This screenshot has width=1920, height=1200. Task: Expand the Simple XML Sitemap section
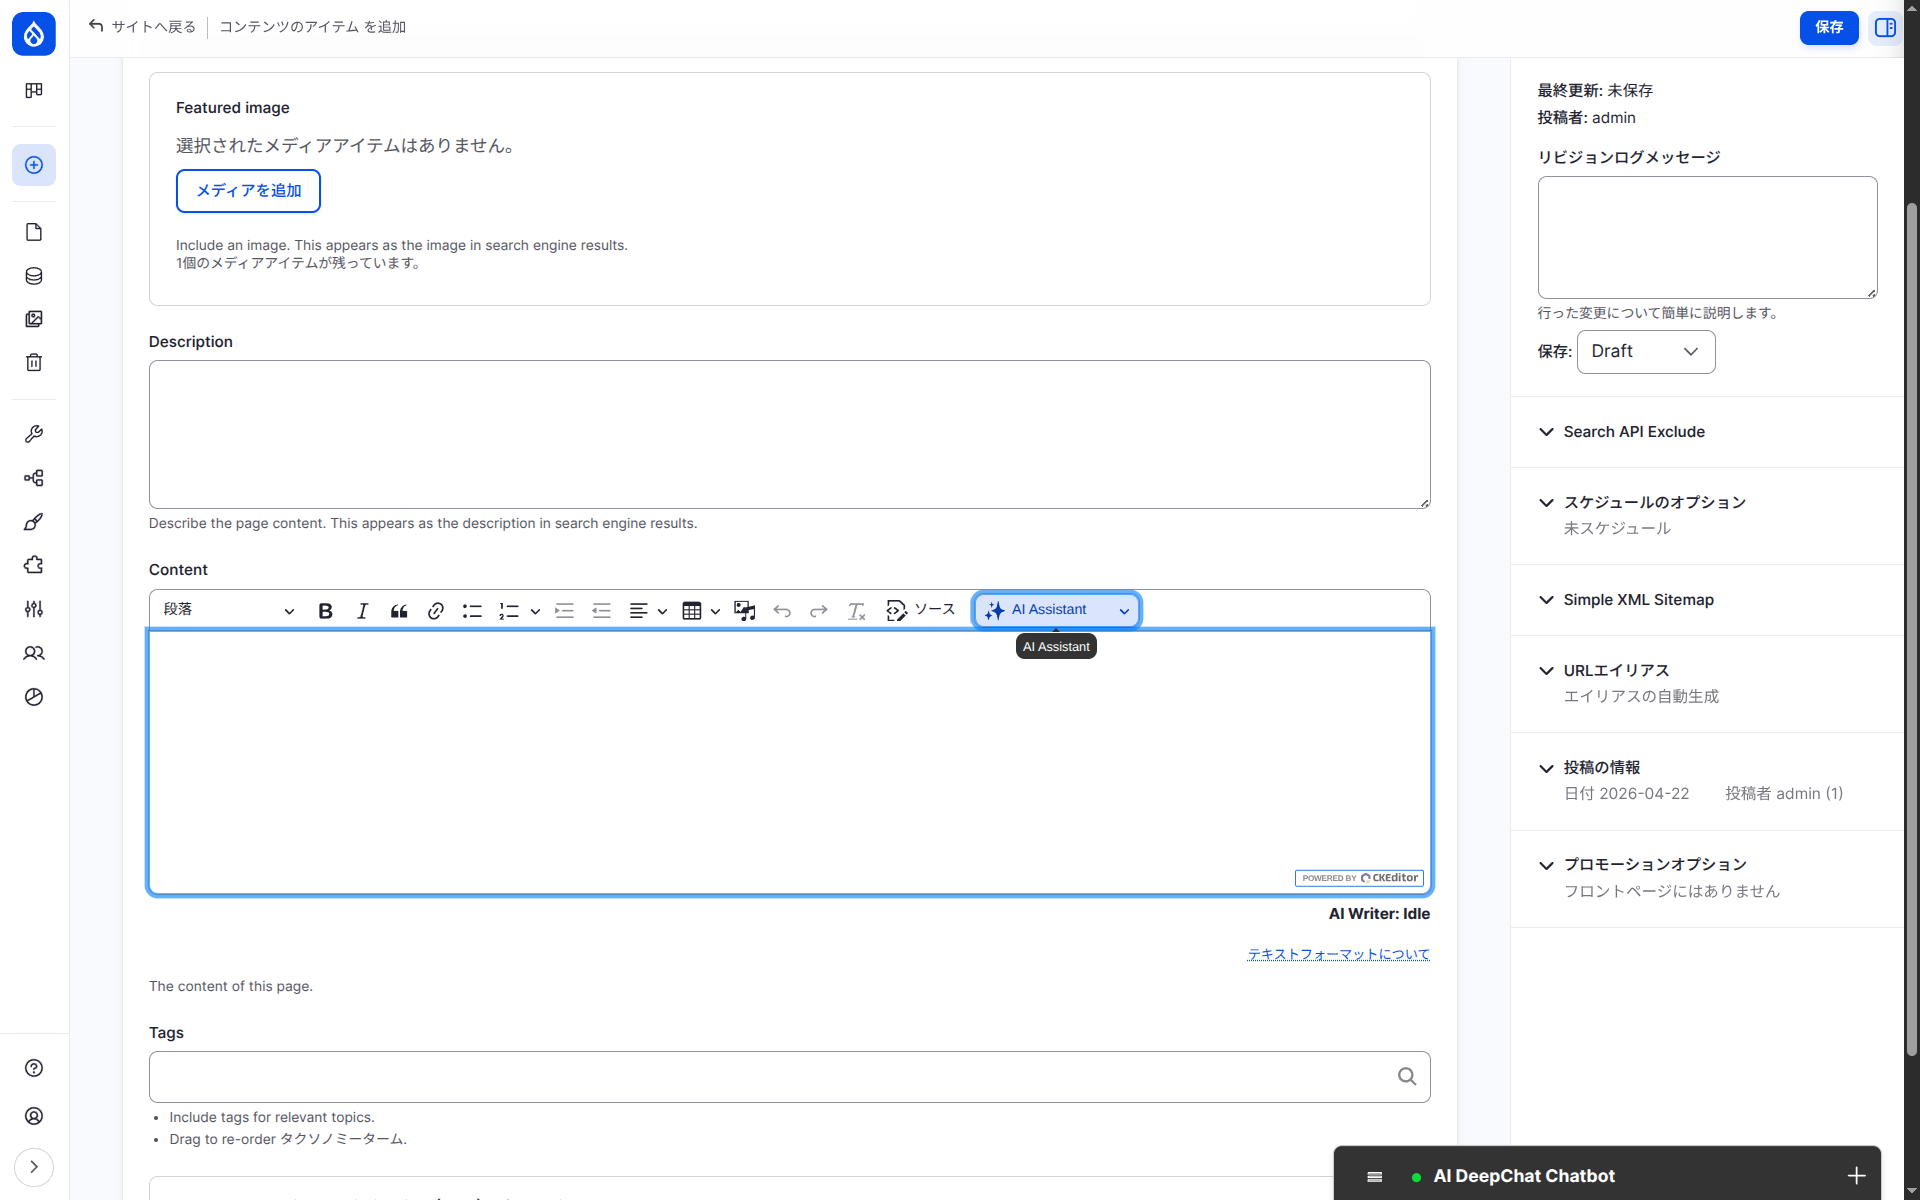[1638, 600]
